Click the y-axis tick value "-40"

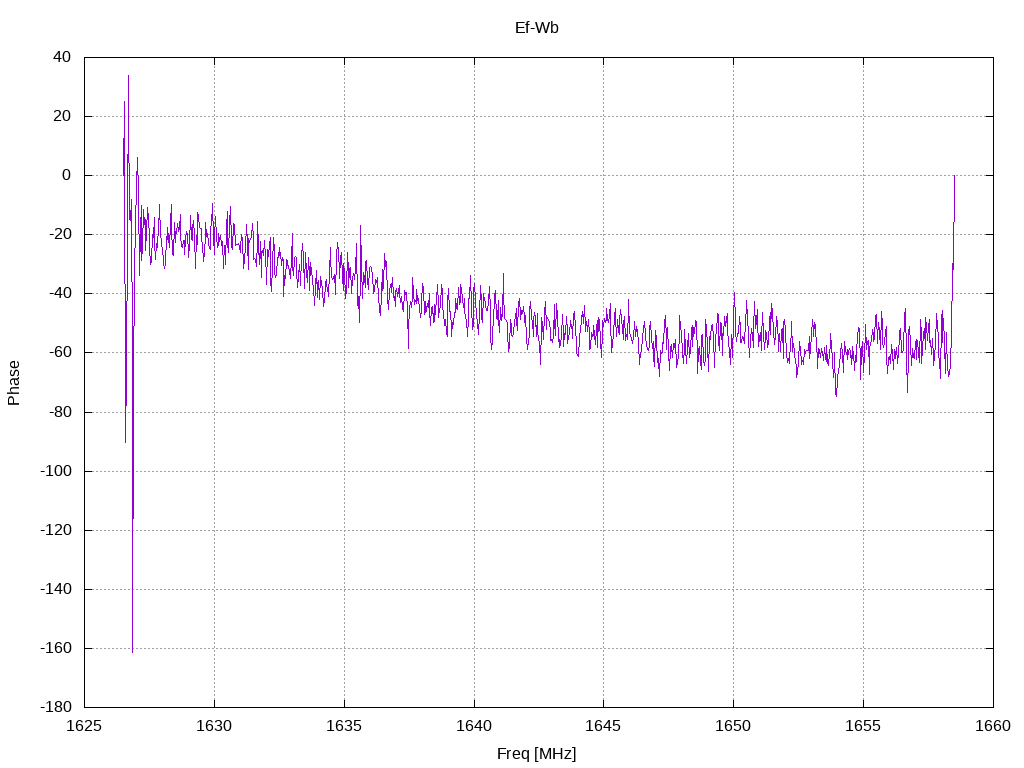pos(60,293)
